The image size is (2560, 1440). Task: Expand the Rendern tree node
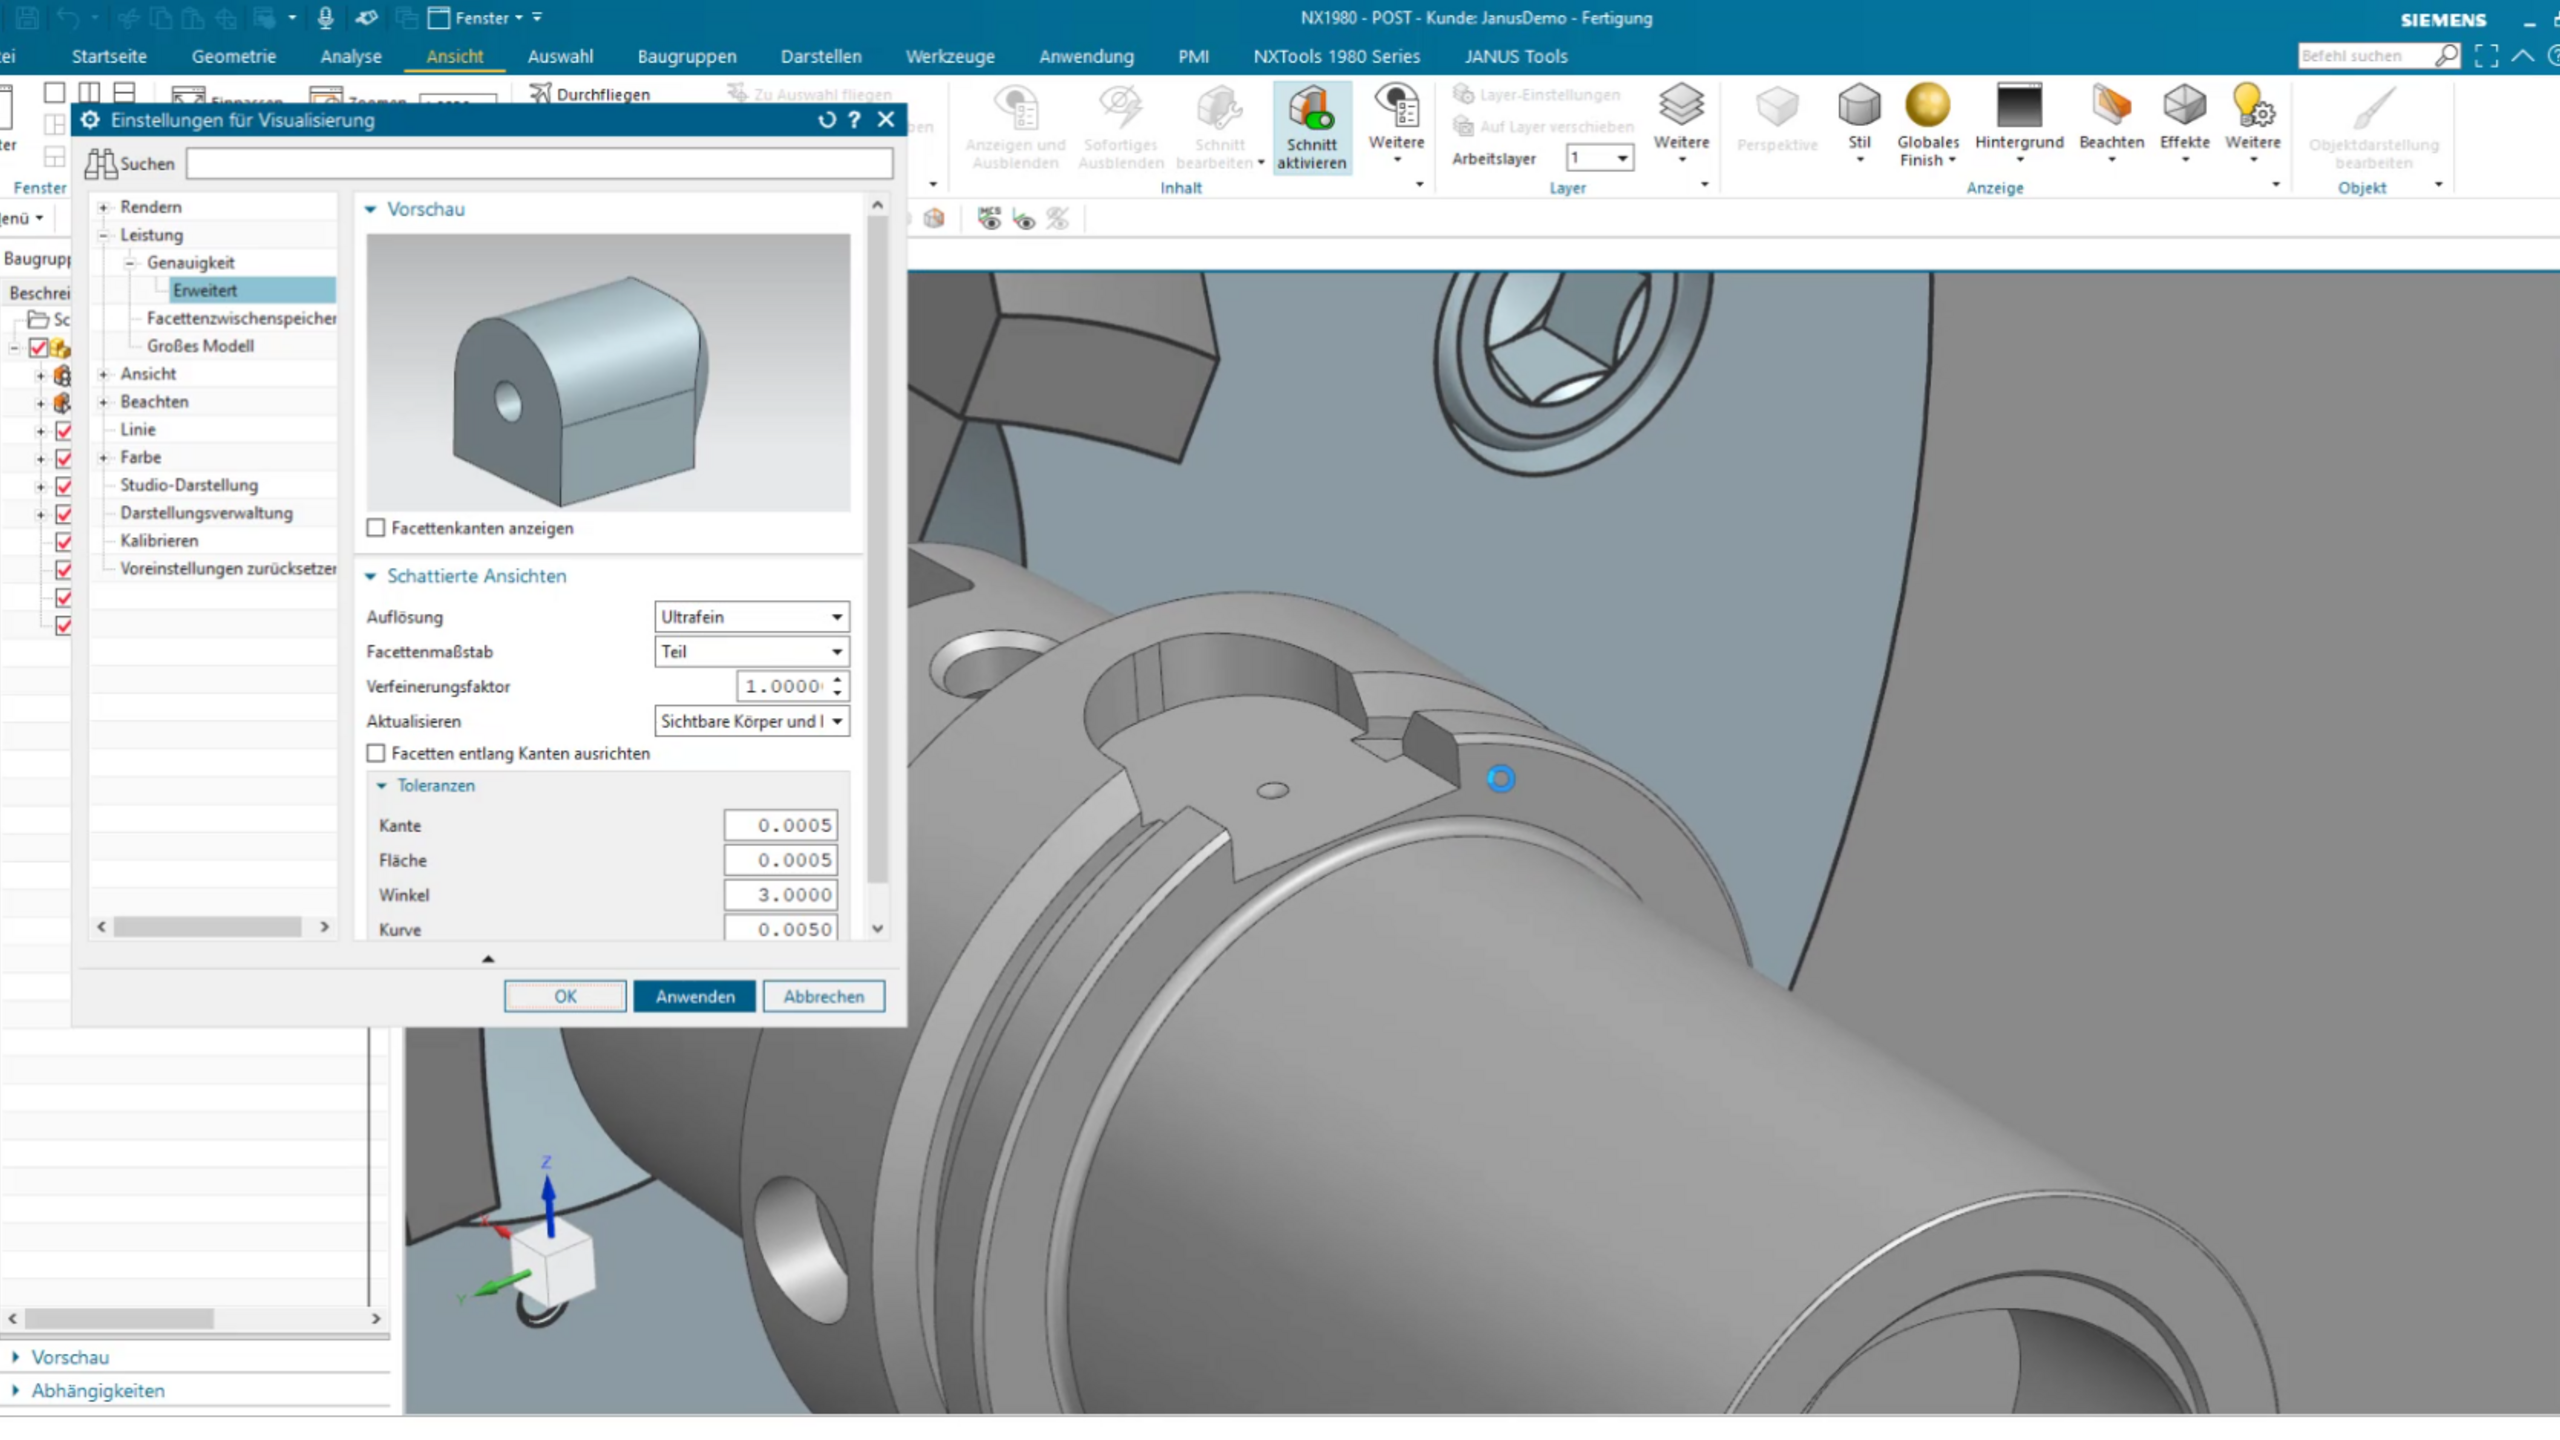103,207
